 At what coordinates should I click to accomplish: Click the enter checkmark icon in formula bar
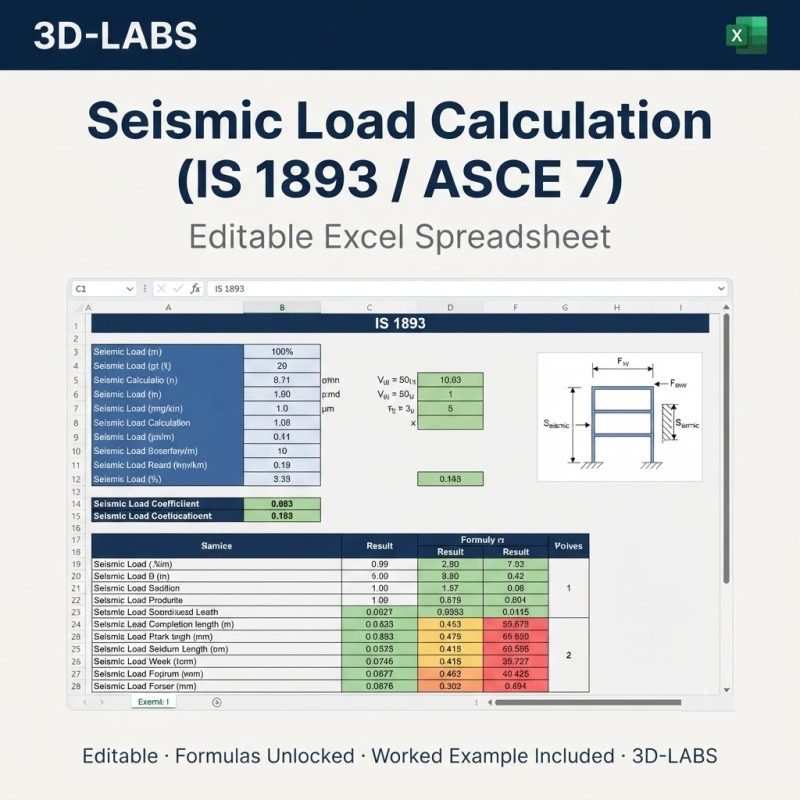tap(178, 289)
